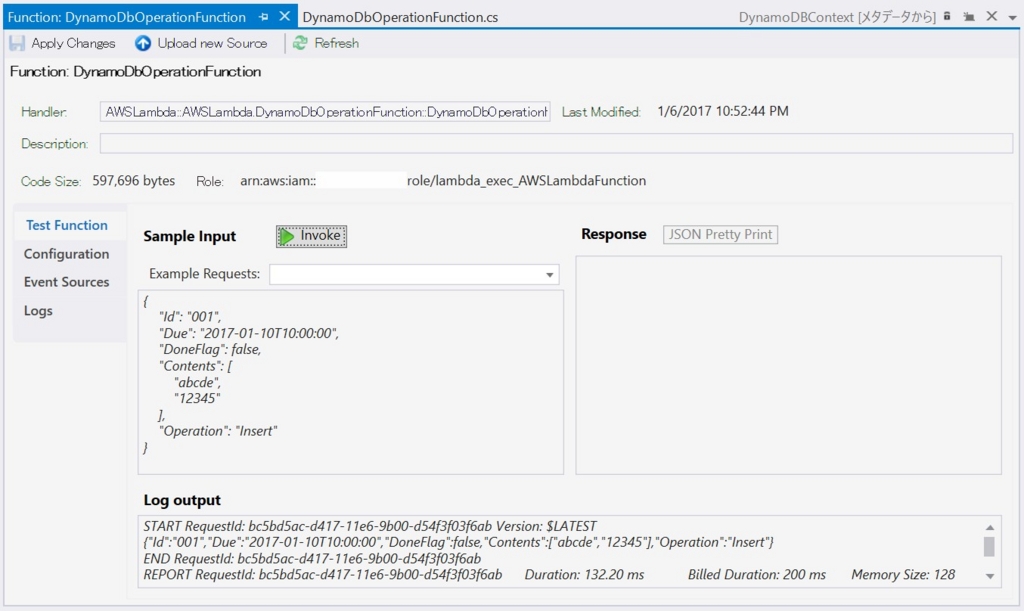Click the Apply Changes button
1024x611 pixels.
click(x=63, y=43)
